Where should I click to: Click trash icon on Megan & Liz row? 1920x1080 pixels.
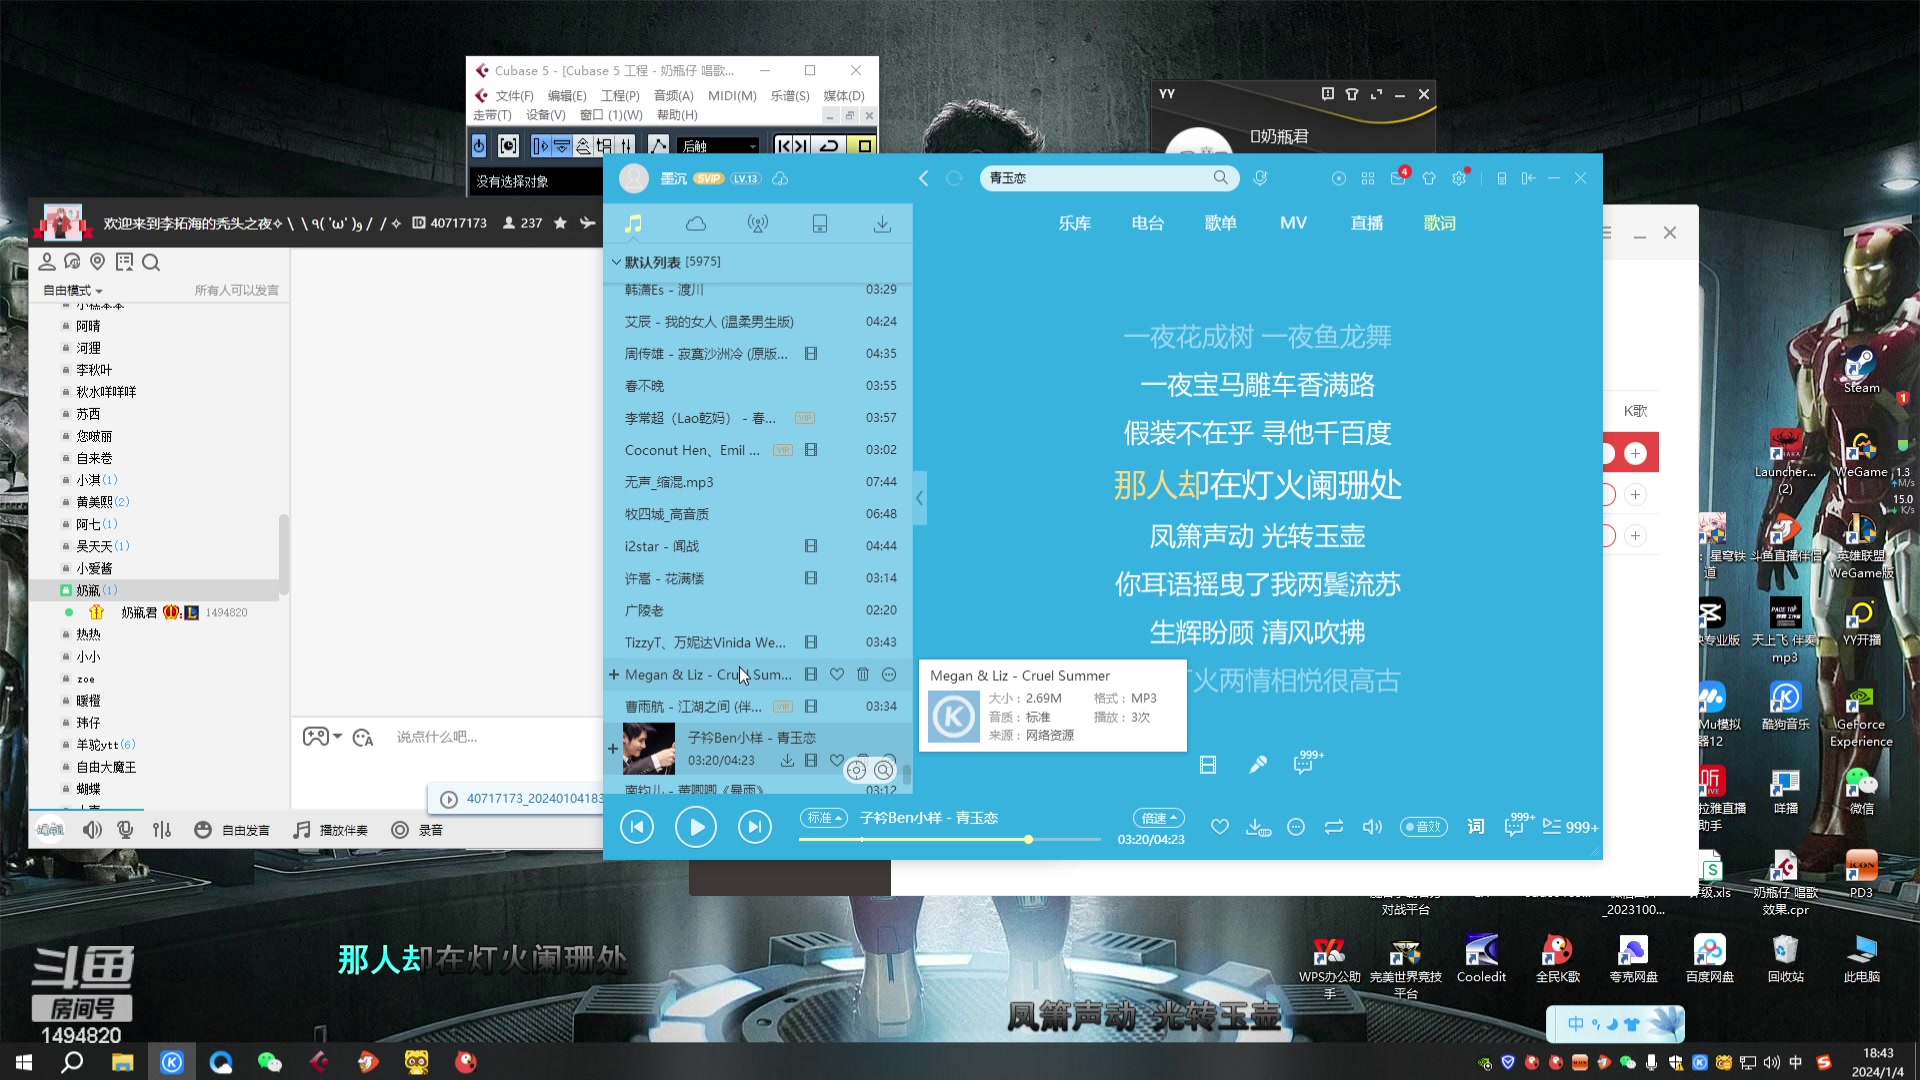[x=863, y=675]
